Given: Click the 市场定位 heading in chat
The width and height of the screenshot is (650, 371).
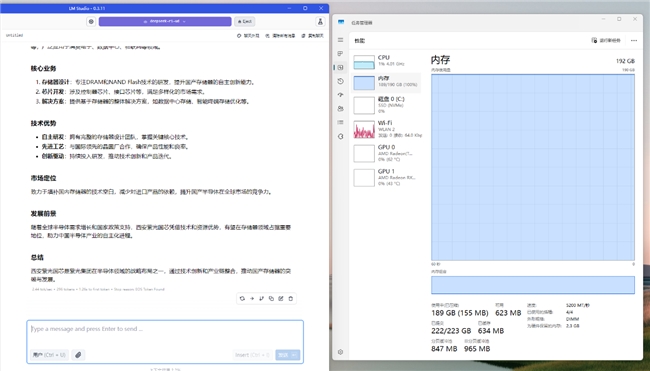Looking at the screenshot, I should 43,178.
